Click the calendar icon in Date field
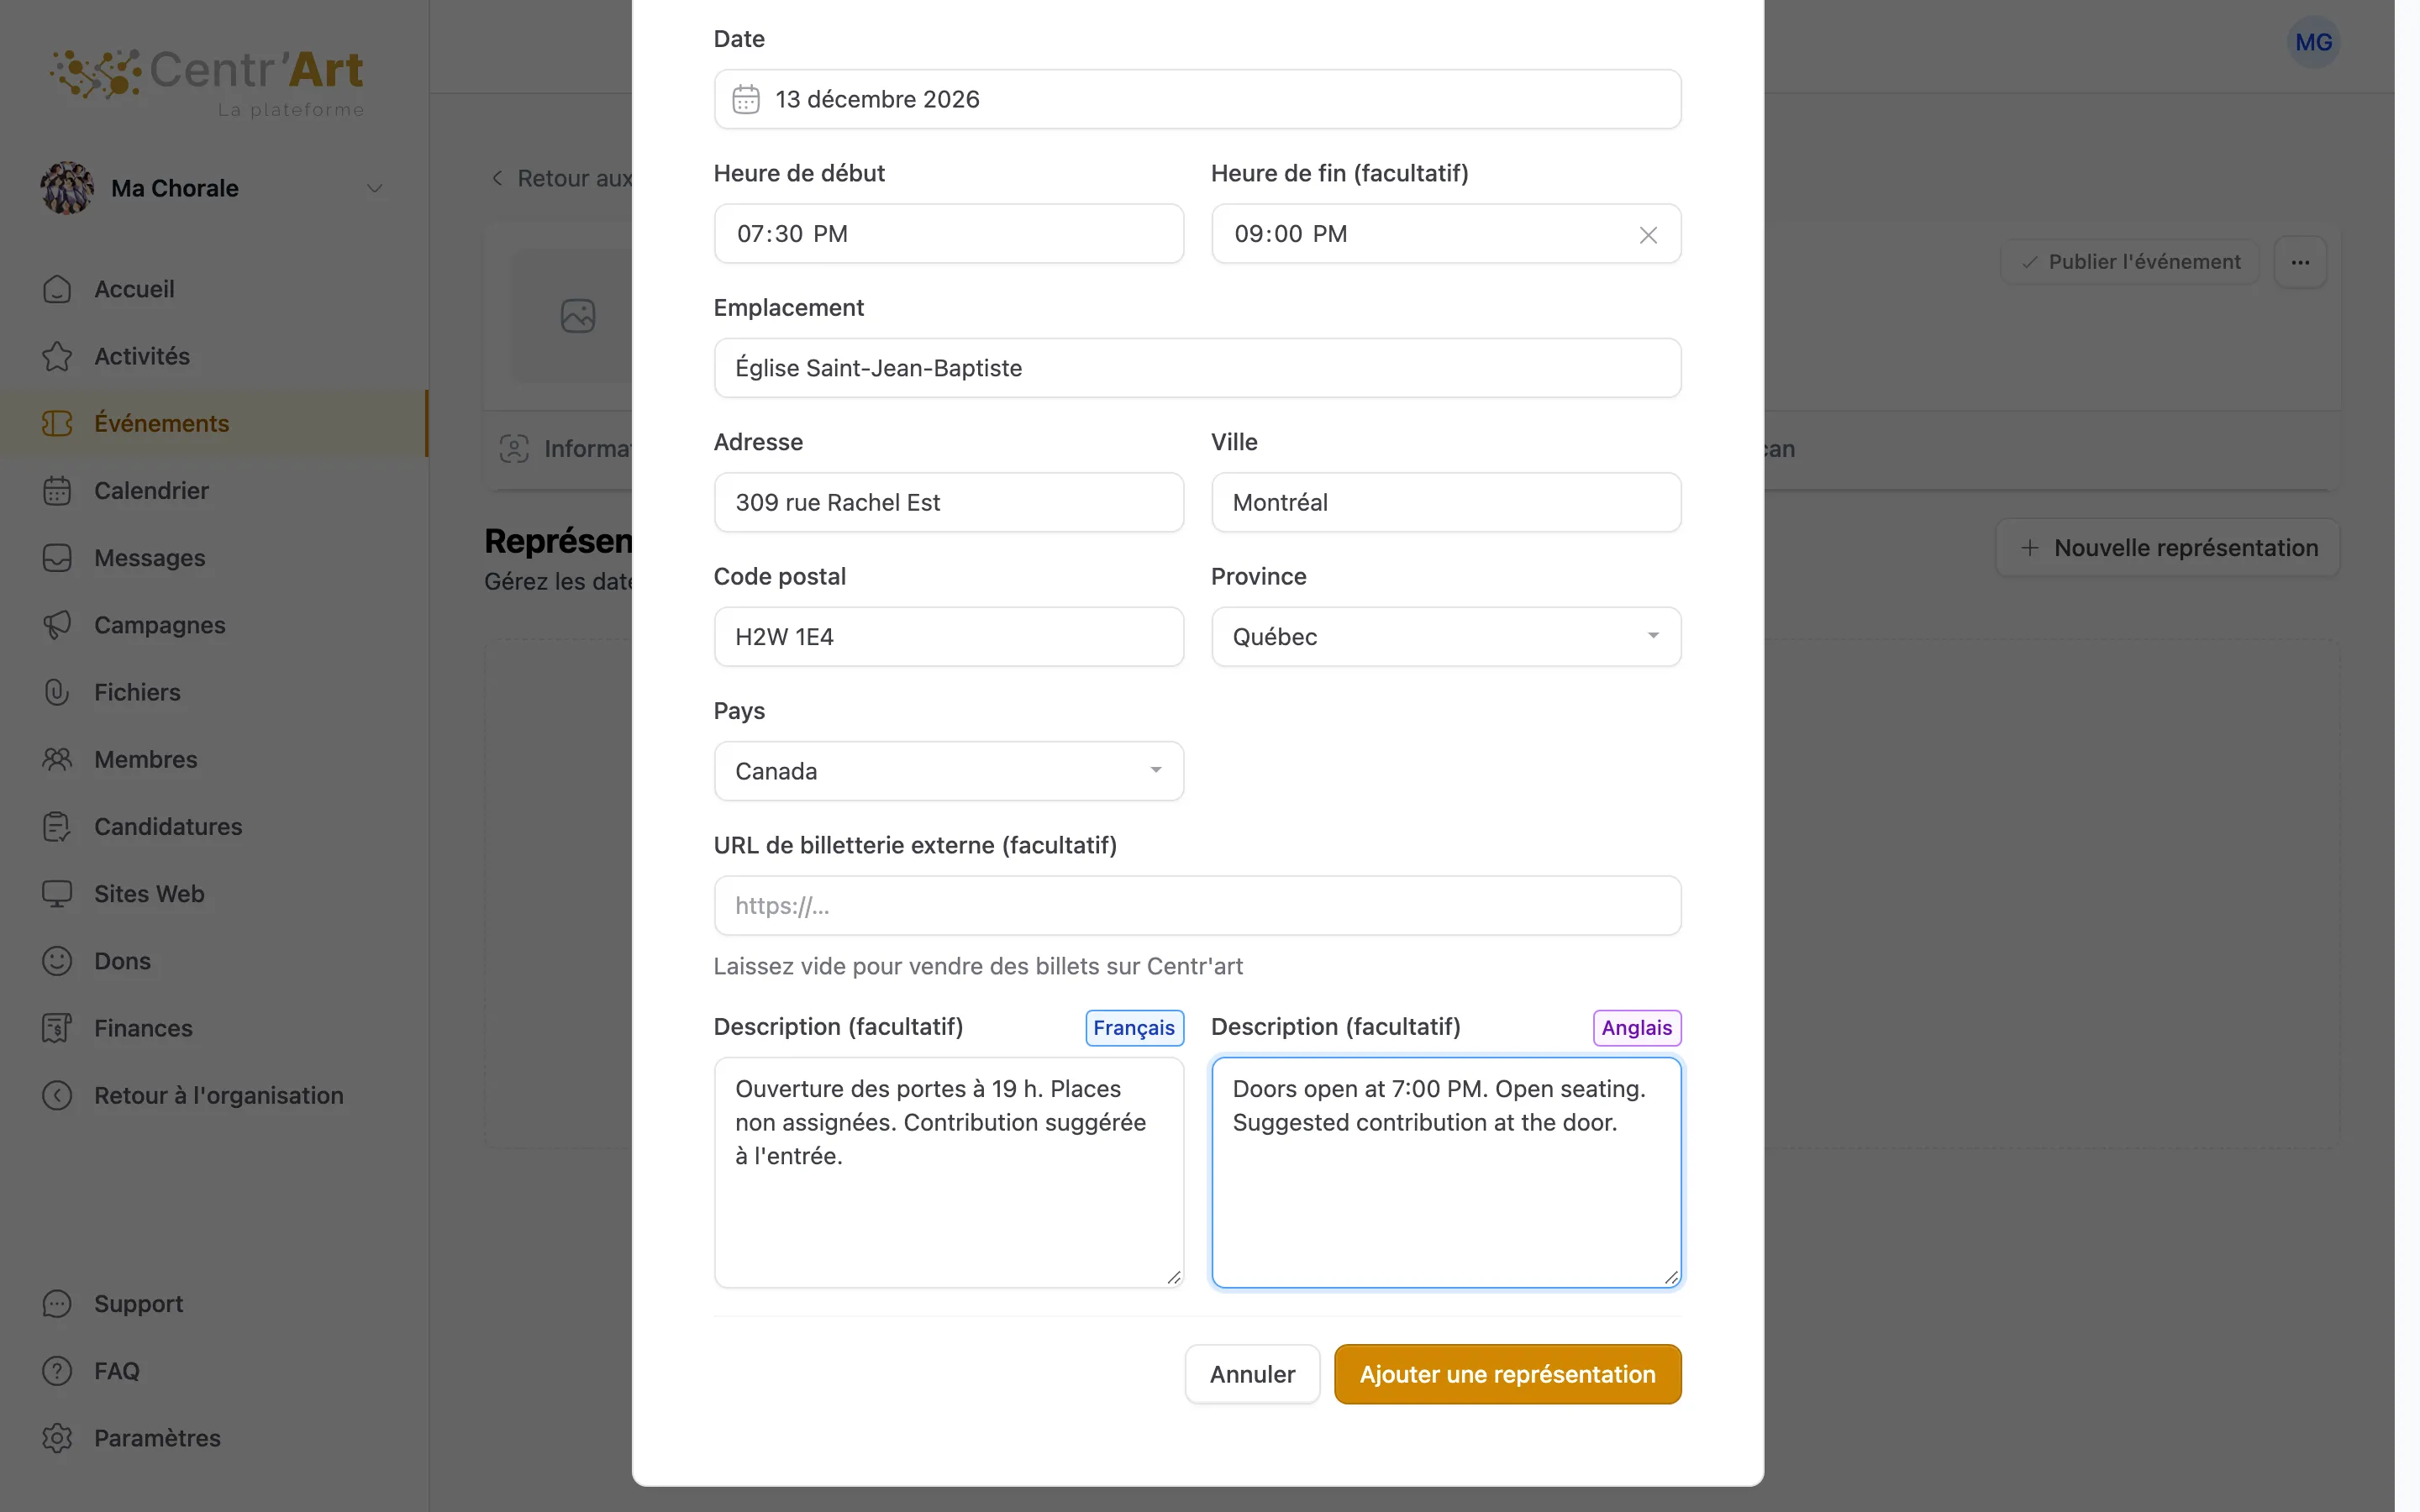2420x1512 pixels. click(746, 99)
